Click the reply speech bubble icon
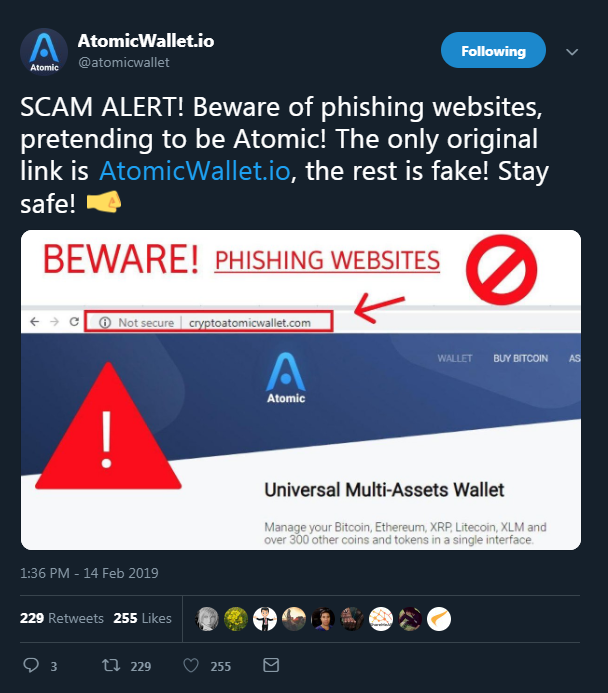This screenshot has height=693, width=608. coord(31,665)
